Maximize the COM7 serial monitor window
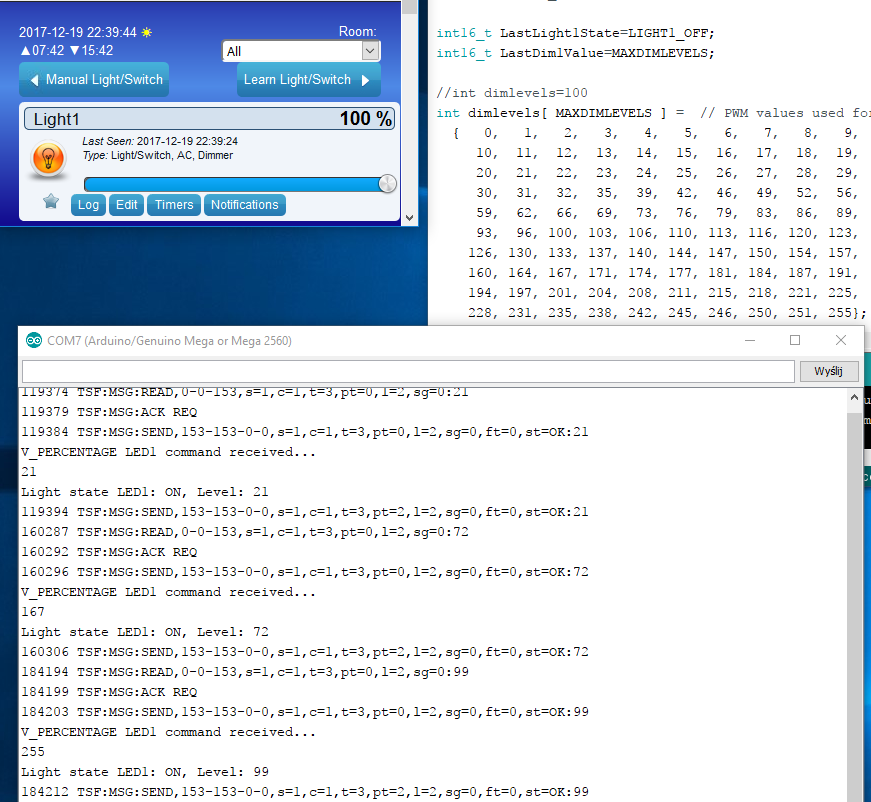 click(795, 341)
